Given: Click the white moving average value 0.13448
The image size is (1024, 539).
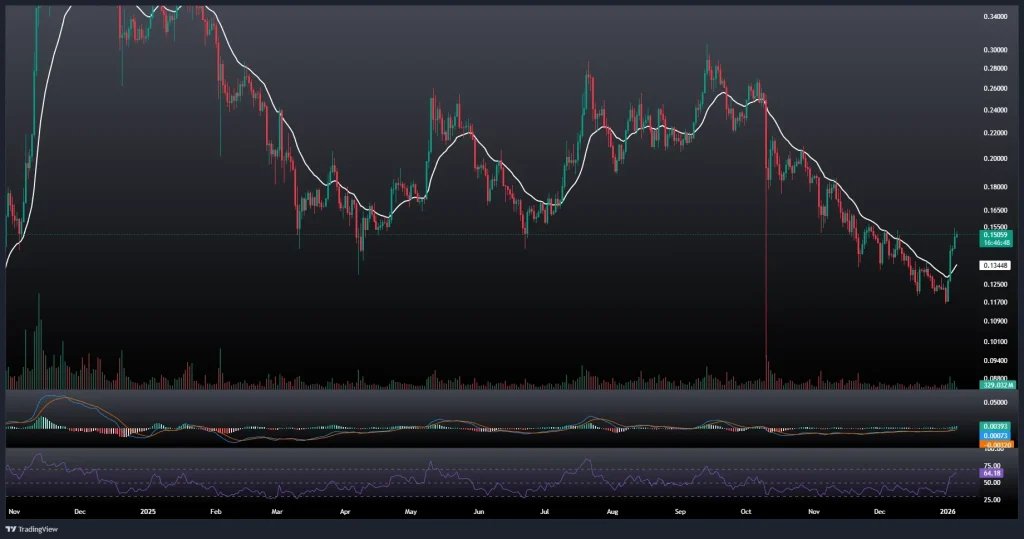Looking at the screenshot, I should pyautogui.click(x=969, y=265).
